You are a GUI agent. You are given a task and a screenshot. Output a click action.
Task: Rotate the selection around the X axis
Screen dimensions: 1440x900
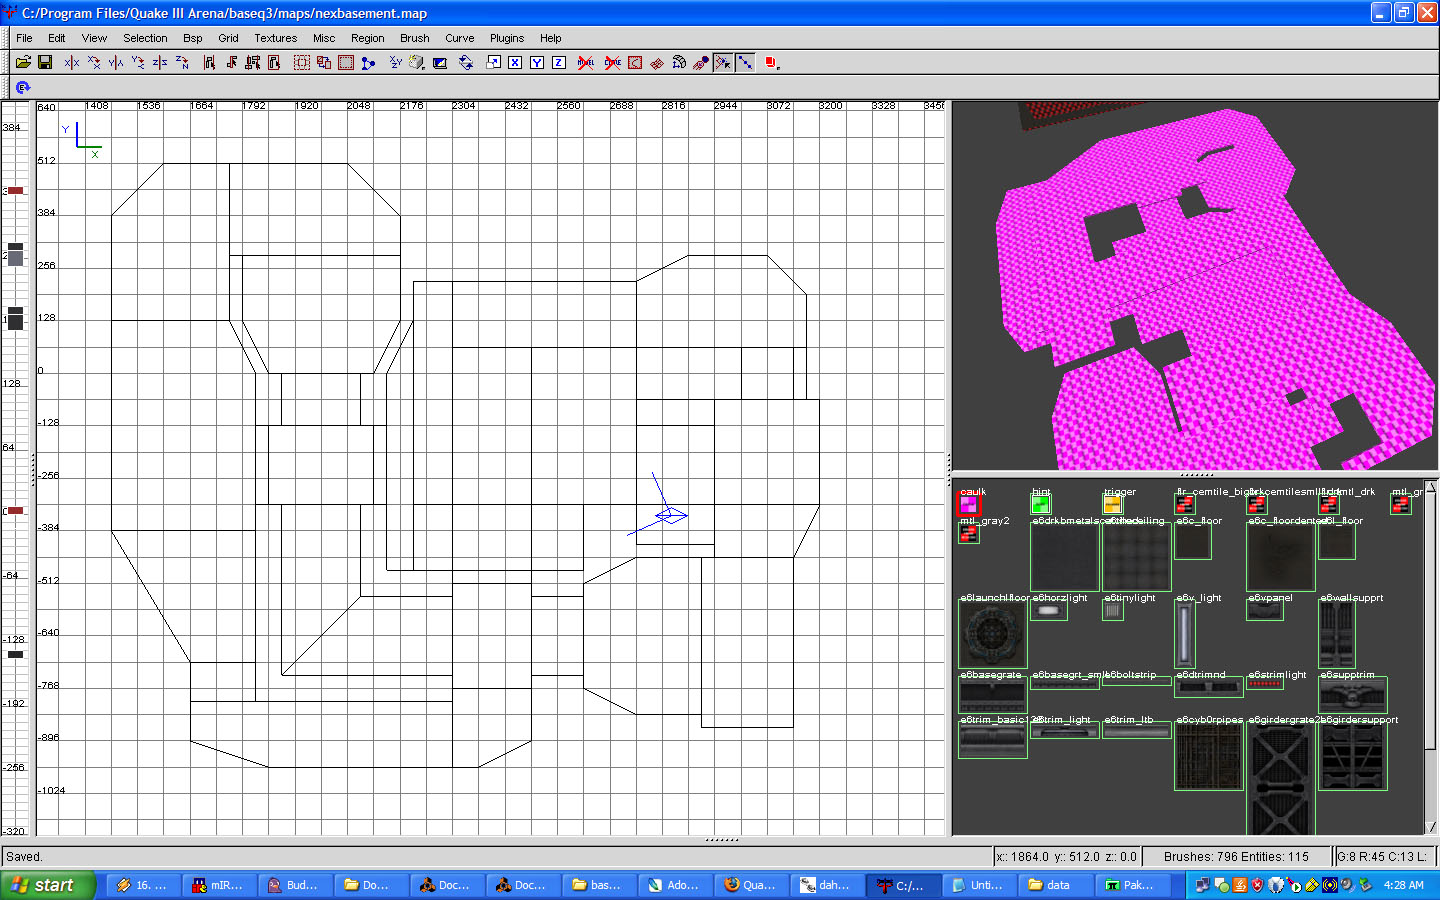pos(94,62)
